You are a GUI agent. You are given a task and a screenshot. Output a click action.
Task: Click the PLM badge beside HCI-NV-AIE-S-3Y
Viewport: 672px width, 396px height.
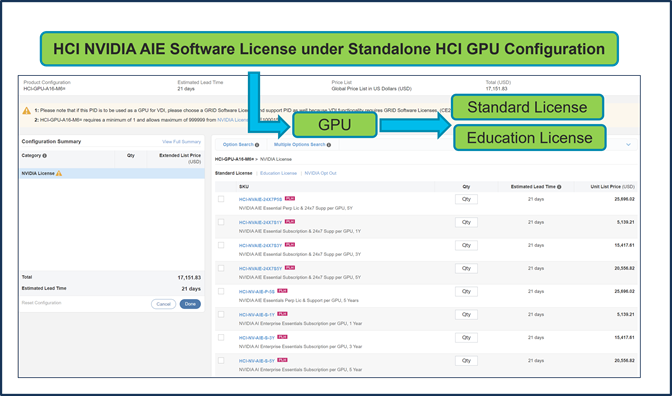point(282,337)
